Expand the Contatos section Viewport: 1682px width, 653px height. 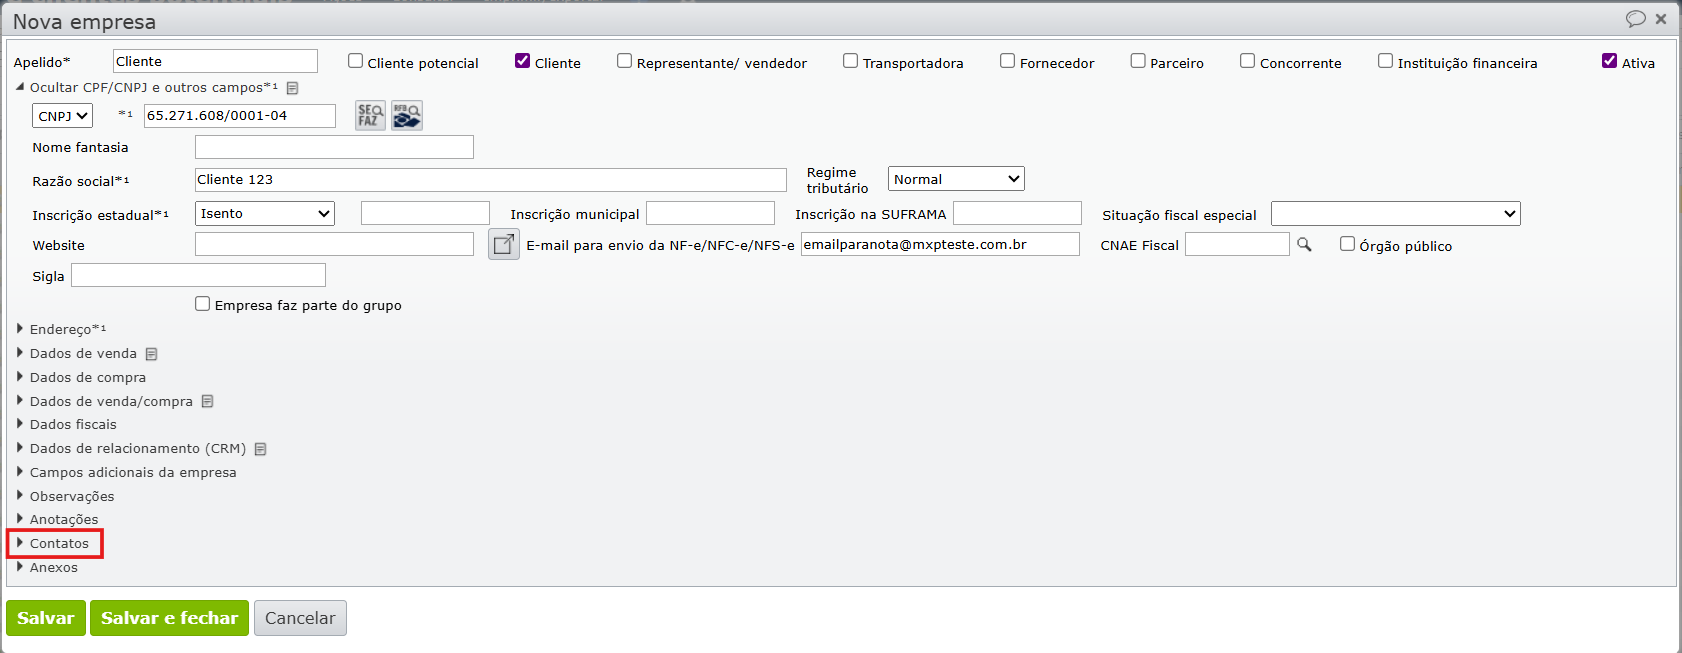(58, 543)
